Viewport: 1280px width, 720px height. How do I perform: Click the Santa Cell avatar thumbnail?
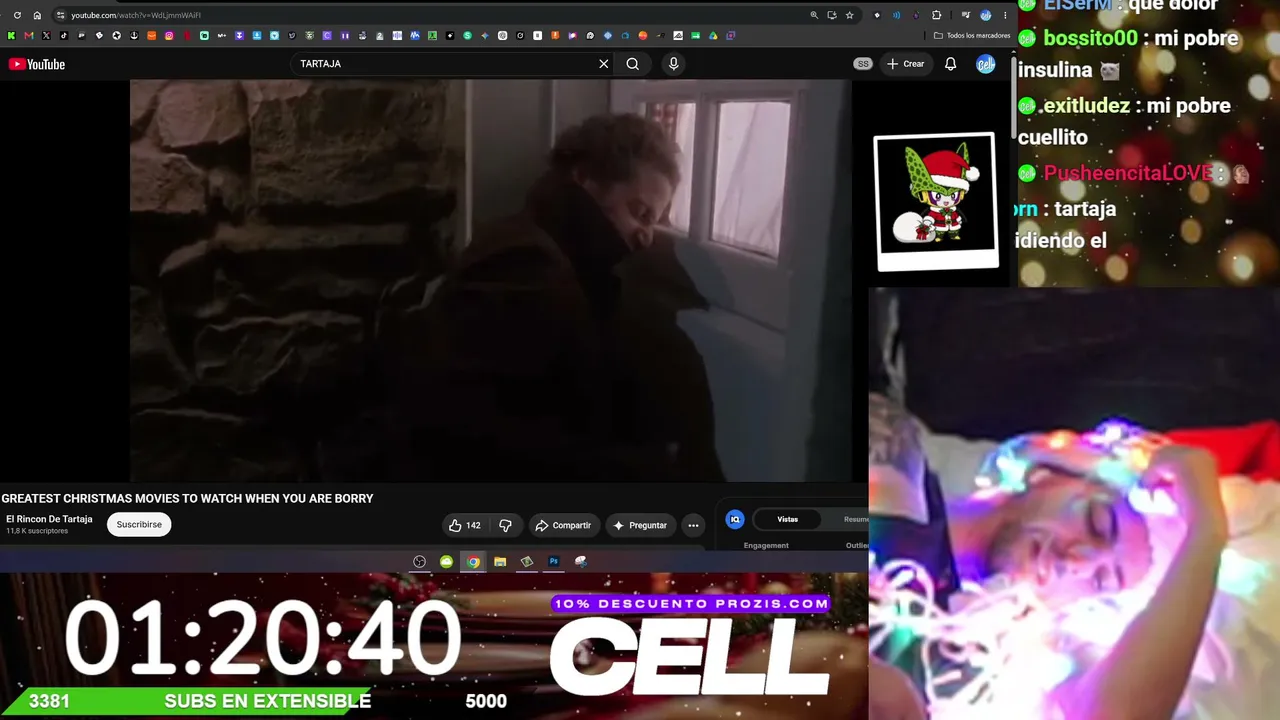coord(936,201)
